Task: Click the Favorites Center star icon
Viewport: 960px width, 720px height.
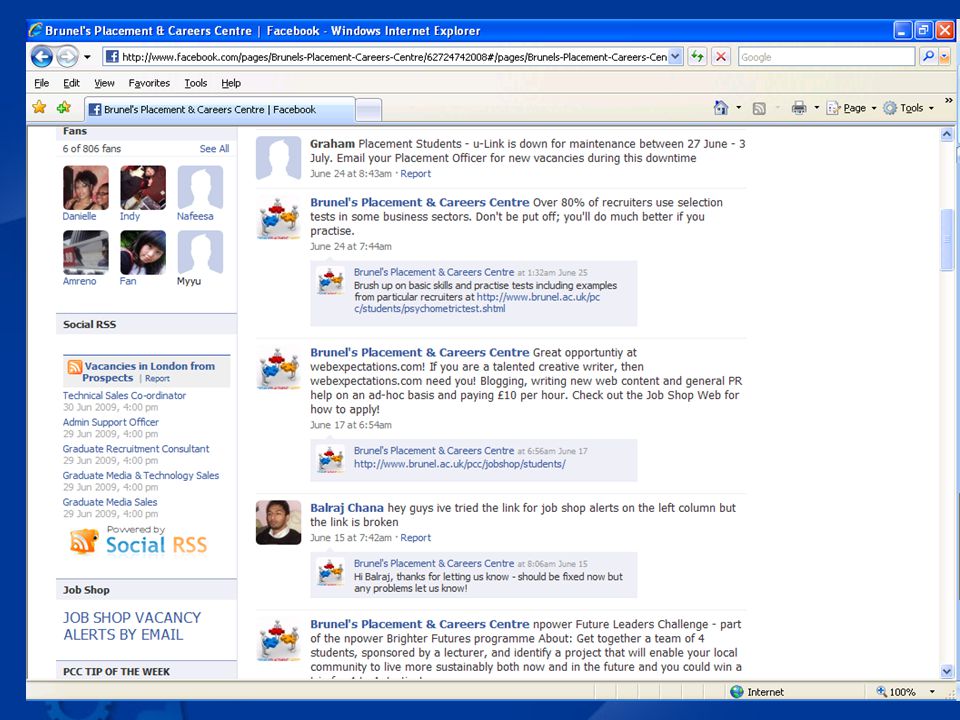Action: click(39, 108)
